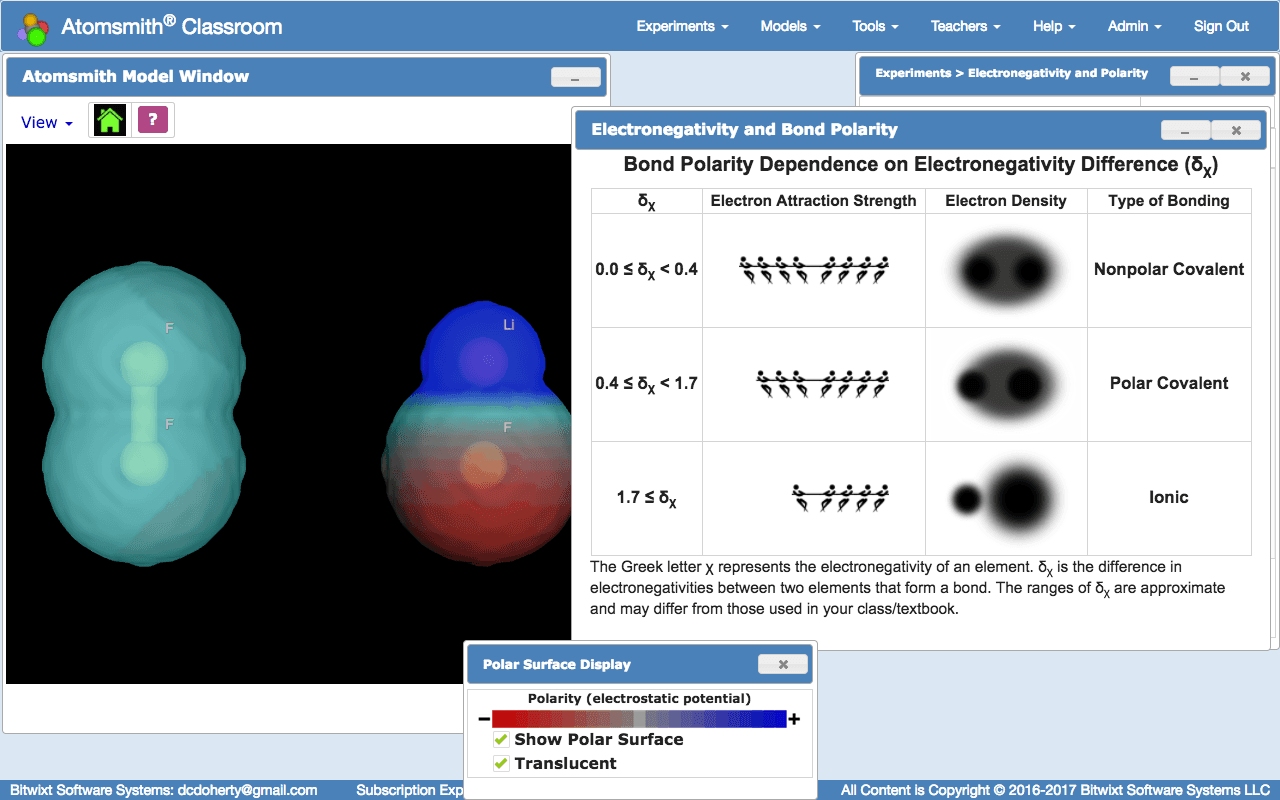The height and width of the screenshot is (800, 1280).
Task: Close the Electronegativity and Bond Polarity window
Action: coord(1236,130)
